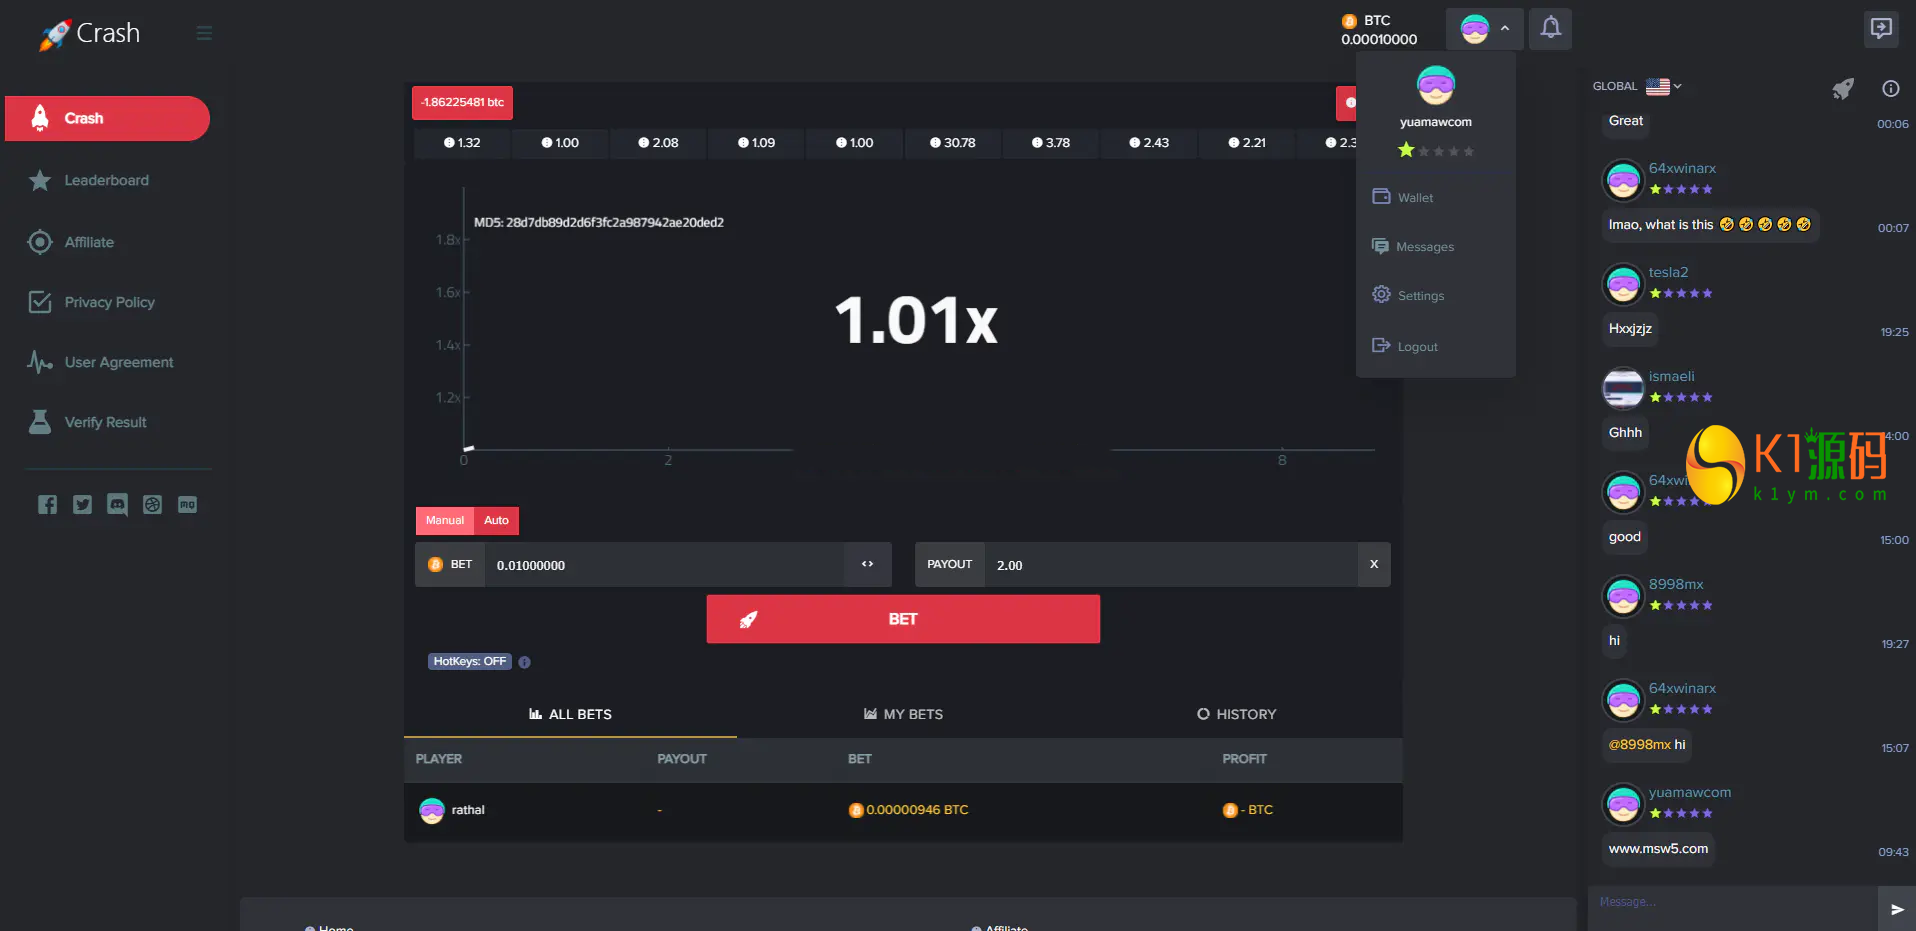Switch to the HISTORY tab

1236,715
